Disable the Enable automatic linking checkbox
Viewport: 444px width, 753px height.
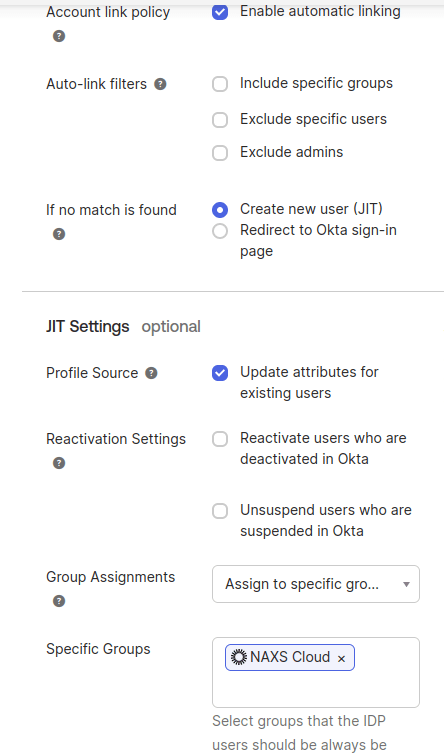220,12
